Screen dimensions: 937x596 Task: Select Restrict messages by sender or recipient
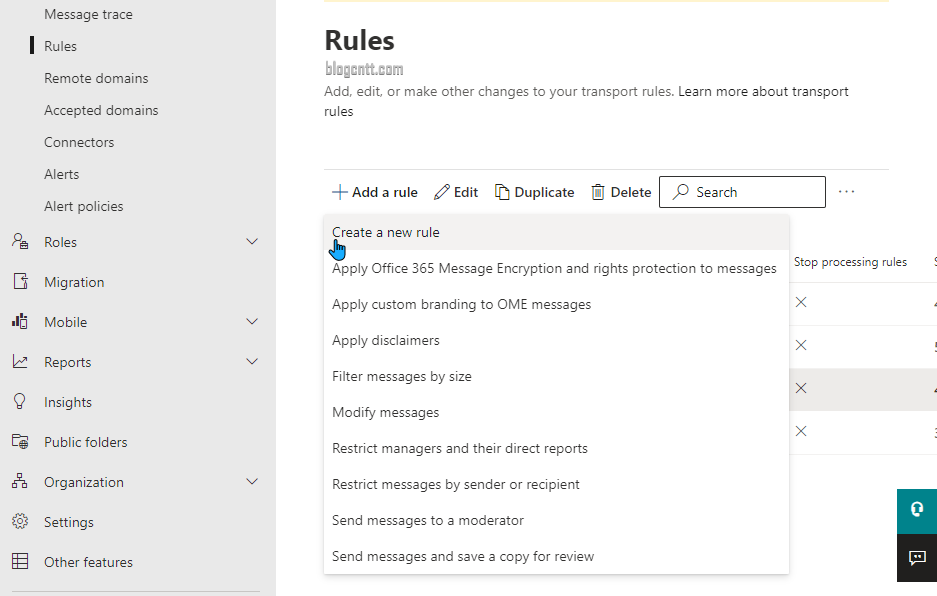pos(556,484)
